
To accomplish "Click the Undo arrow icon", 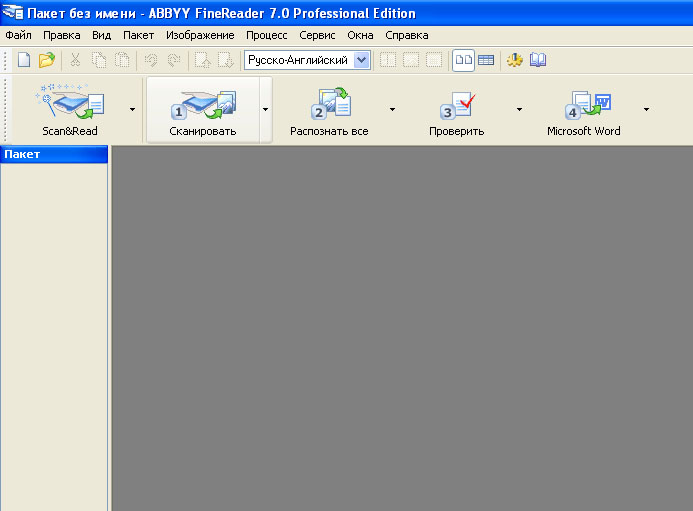I will 151,60.
